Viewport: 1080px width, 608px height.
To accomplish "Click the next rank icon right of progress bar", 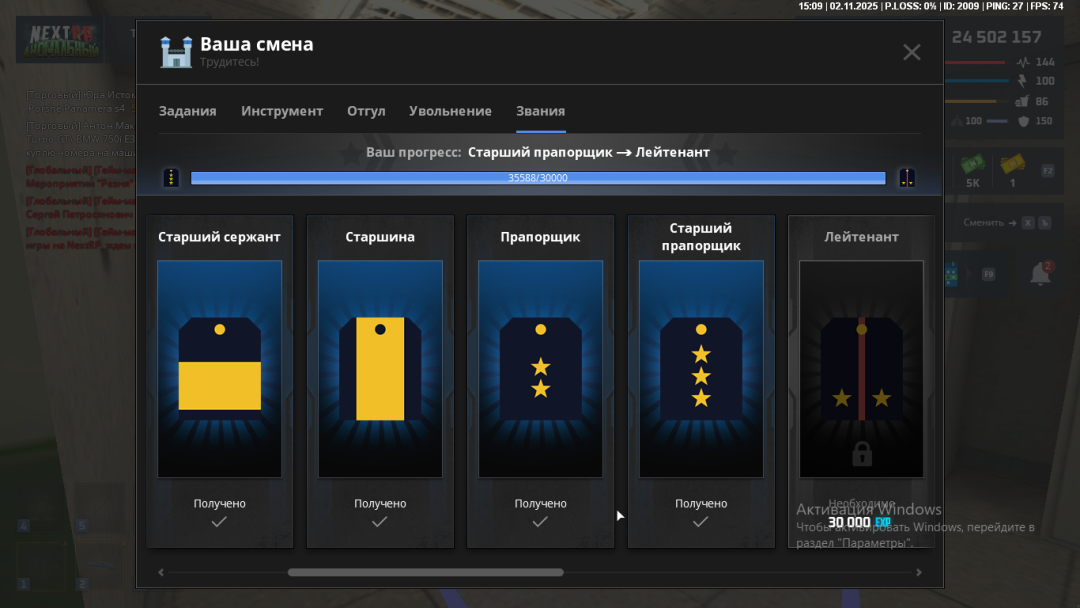I will pos(907,177).
